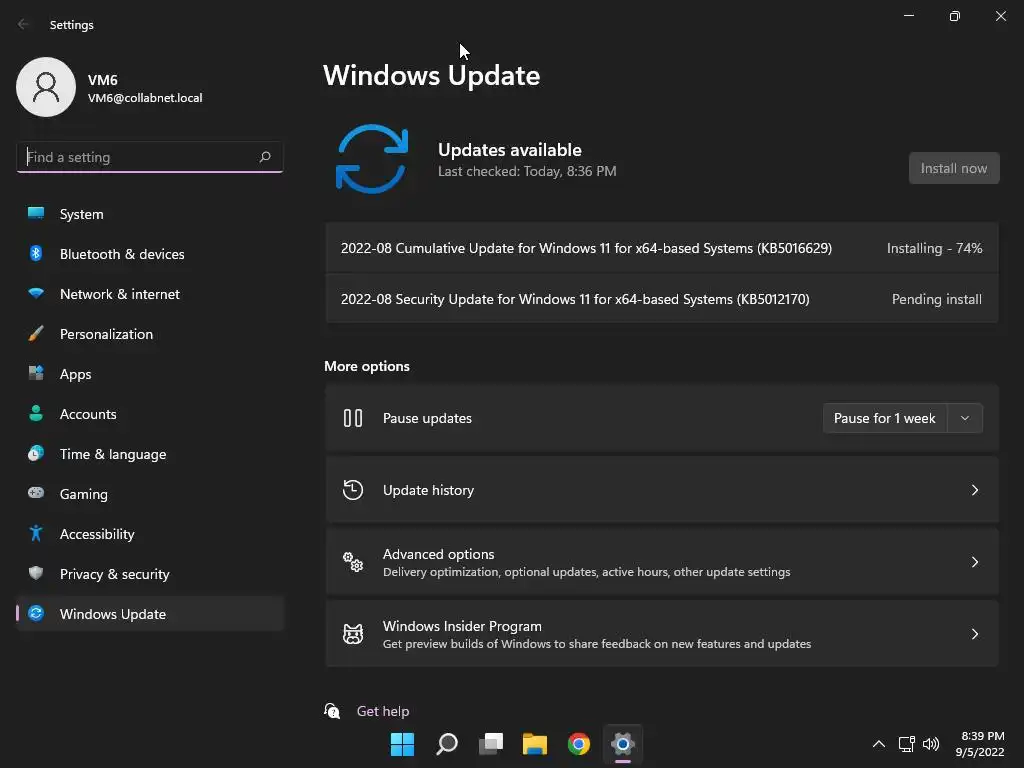Launch File Explorer from taskbar

tap(535, 744)
